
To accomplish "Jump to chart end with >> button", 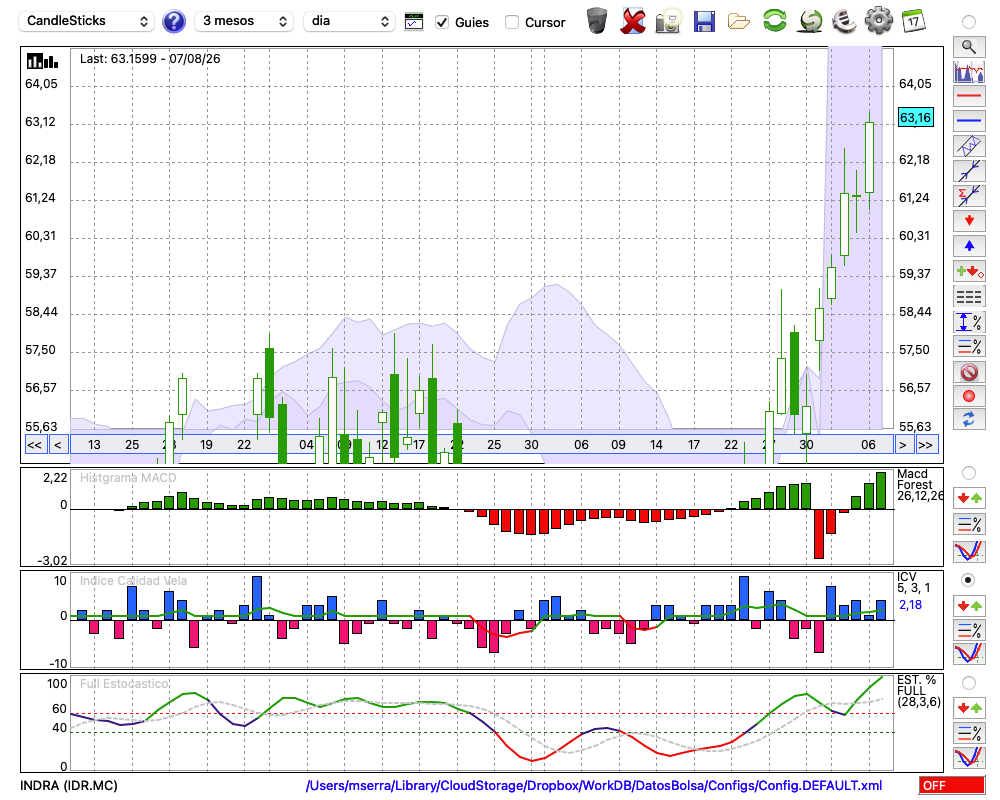I will coord(925,445).
